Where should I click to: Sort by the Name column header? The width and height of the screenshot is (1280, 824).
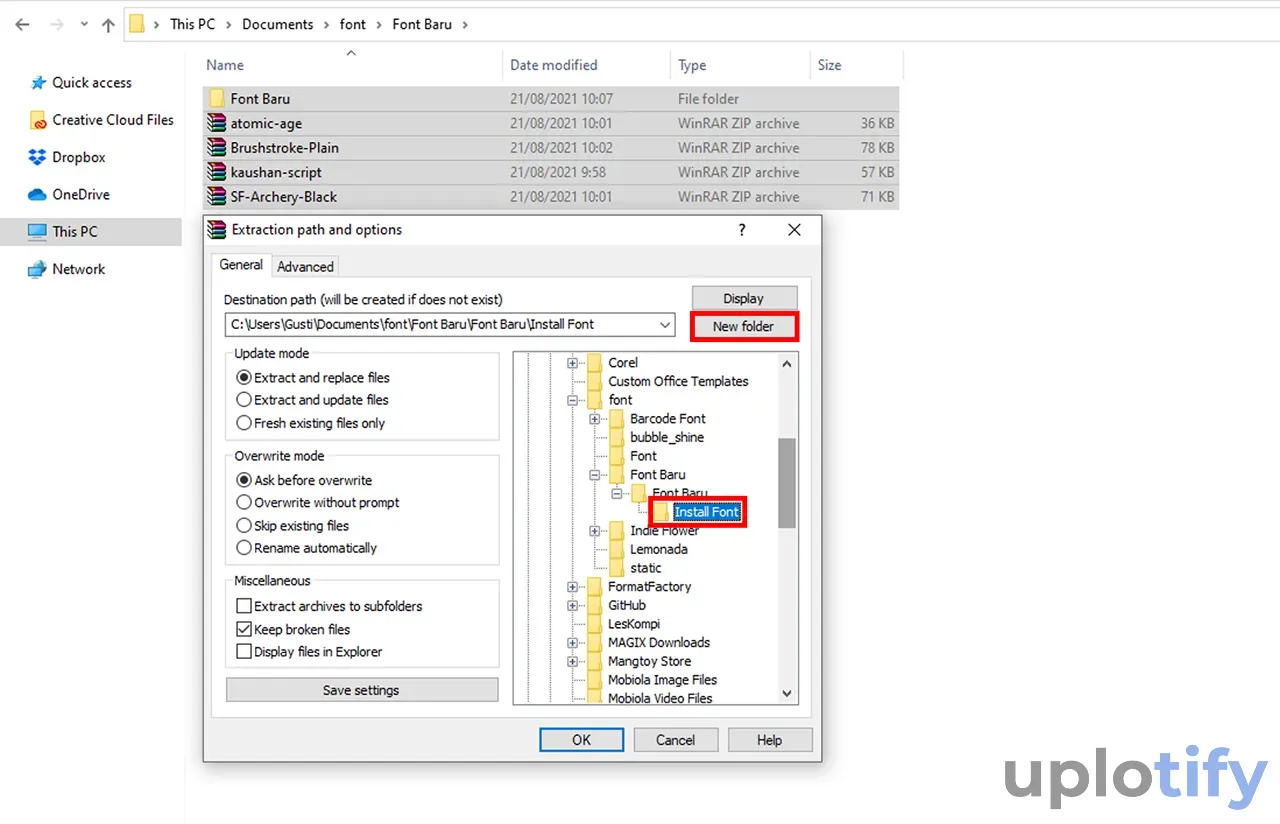[225, 65]
